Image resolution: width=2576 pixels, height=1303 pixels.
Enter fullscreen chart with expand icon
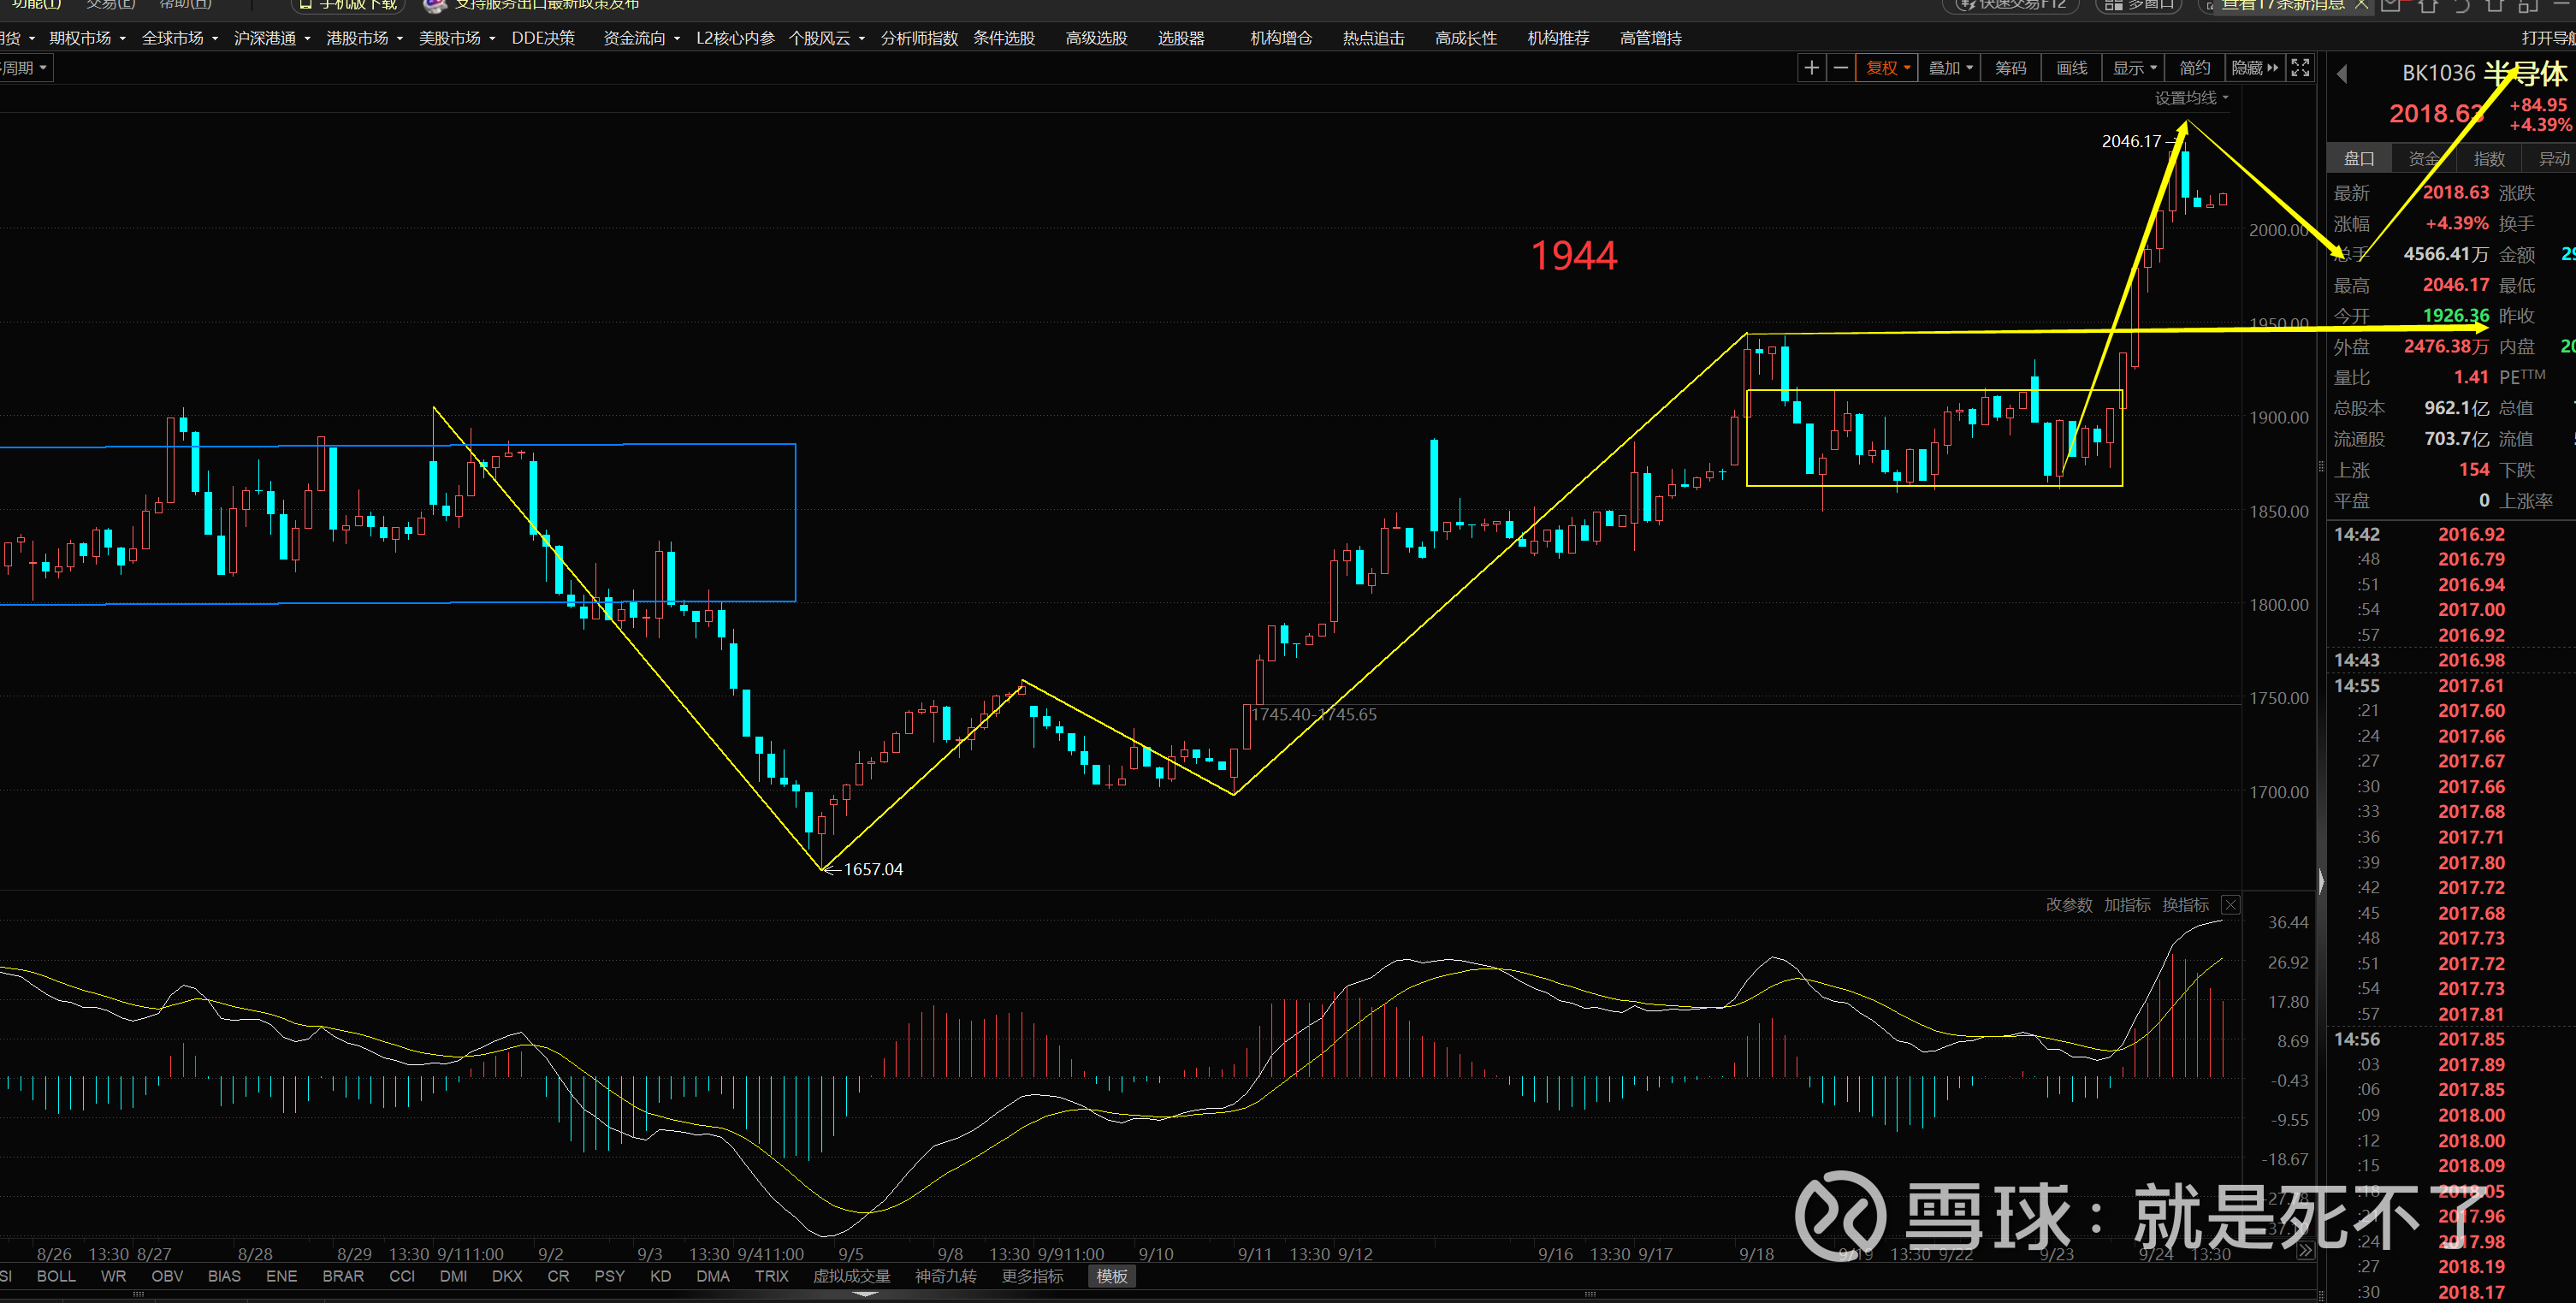(2300, 68)
